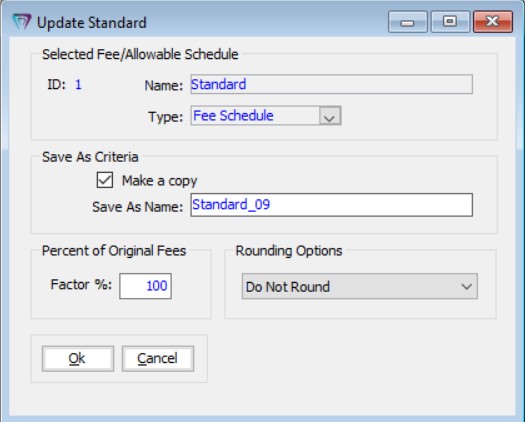The image size is (525, 422).
Task: Select the Fee Schedule text in Type combo
Action: (233, 116)
